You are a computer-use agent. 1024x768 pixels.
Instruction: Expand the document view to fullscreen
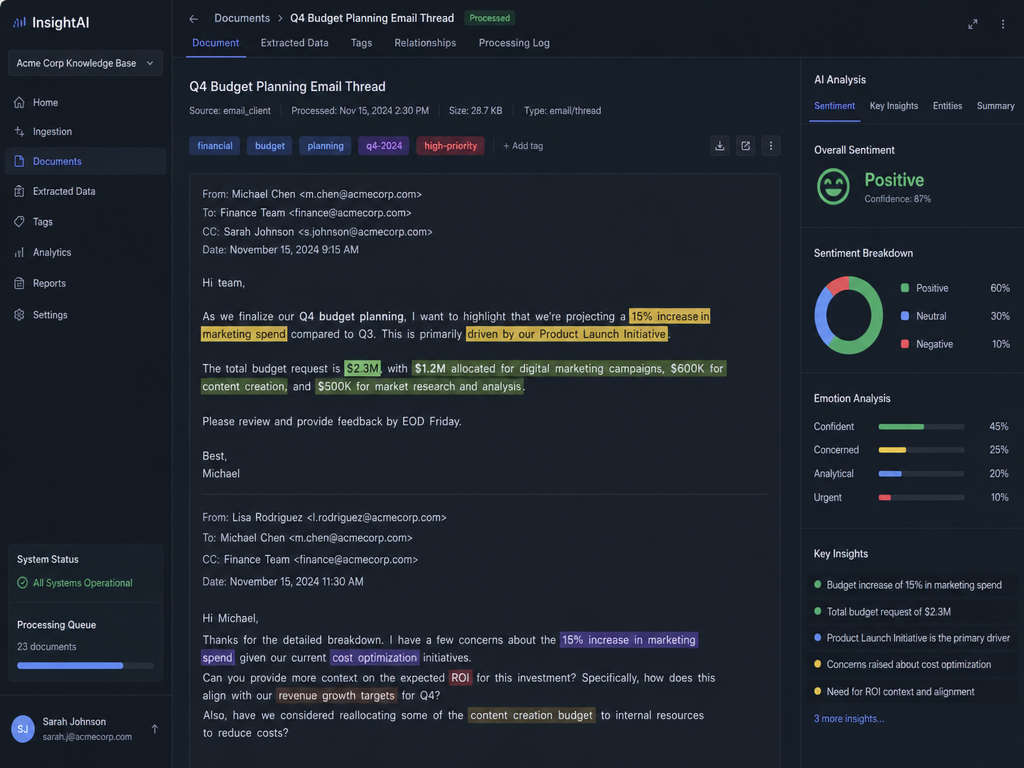[x=972, y=24]
